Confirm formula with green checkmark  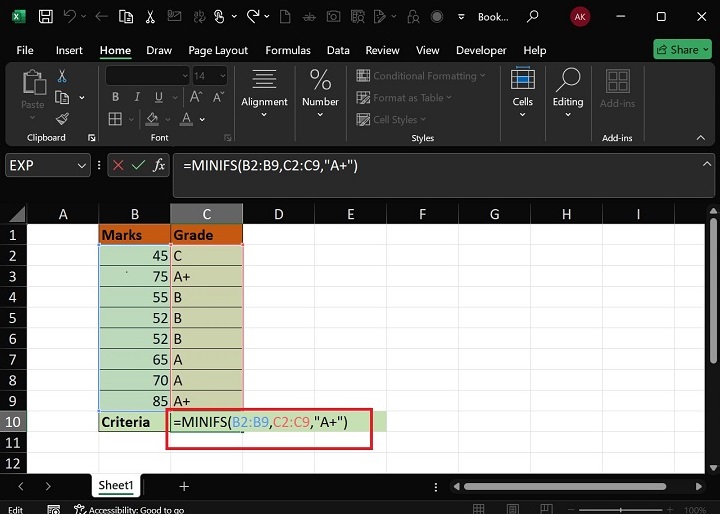coord(138,165)
